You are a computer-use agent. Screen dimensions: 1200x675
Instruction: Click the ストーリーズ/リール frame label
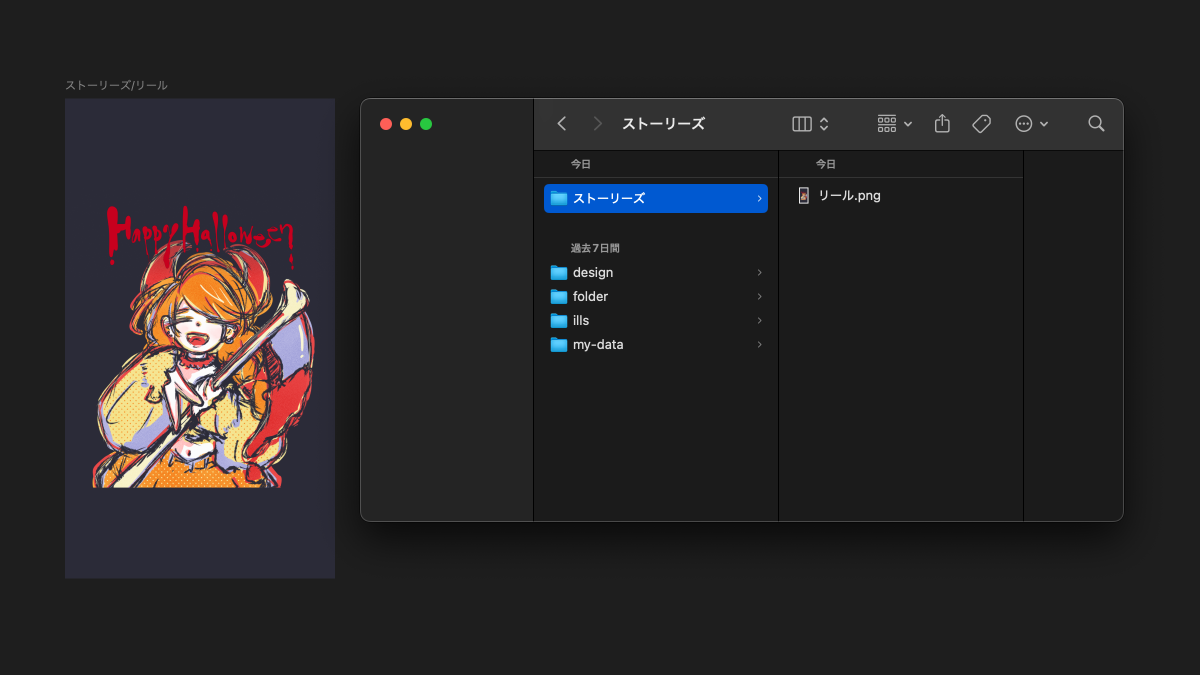[x=116, y=86]
